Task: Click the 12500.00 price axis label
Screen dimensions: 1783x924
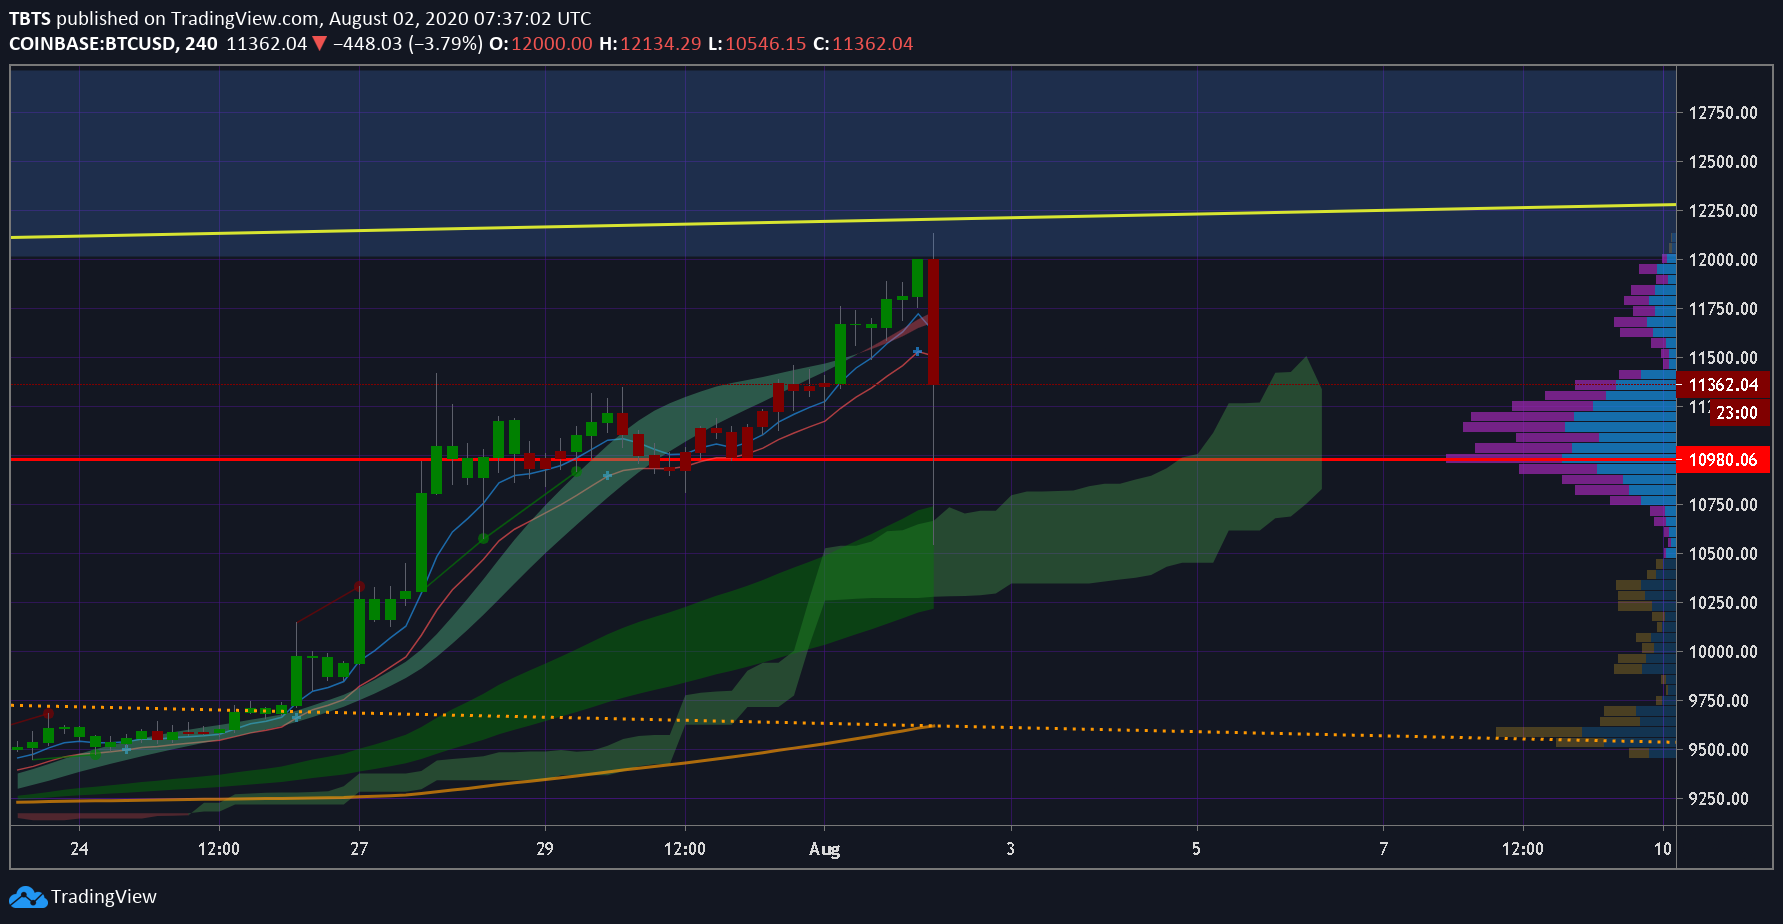Action: pyautogui.click(x=1723, y=162)
